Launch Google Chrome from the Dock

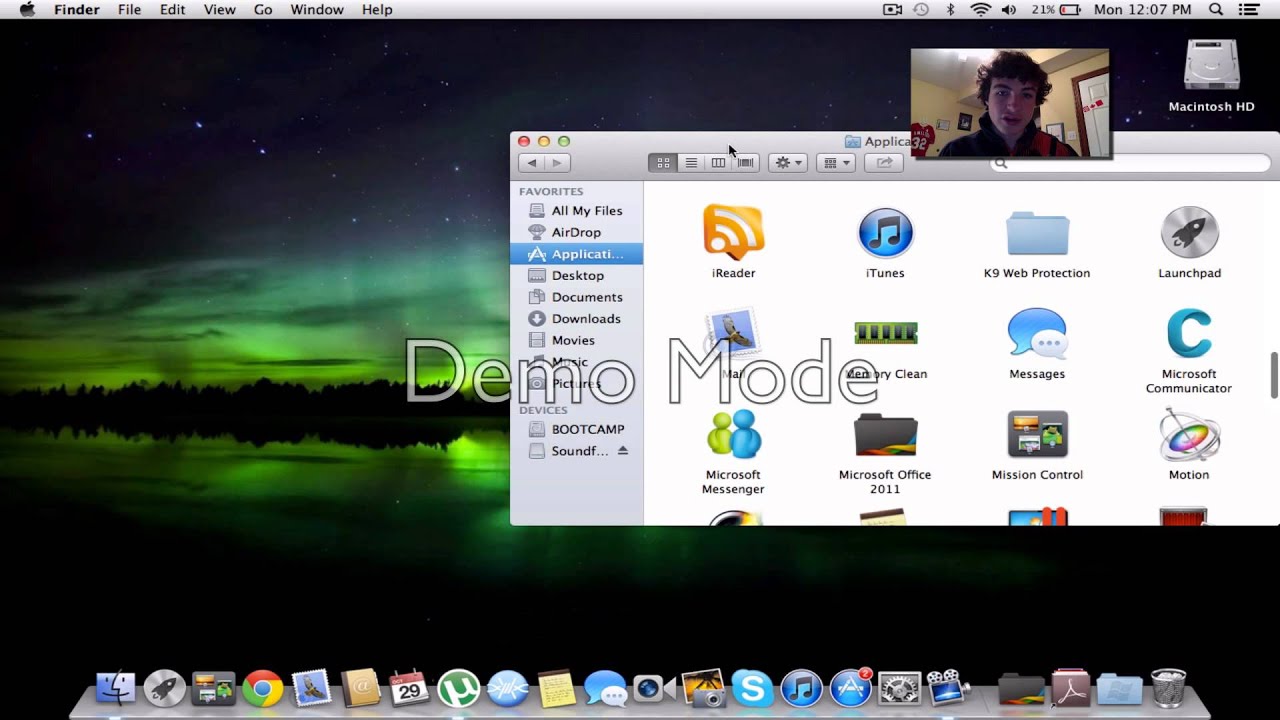pos(263,689)
